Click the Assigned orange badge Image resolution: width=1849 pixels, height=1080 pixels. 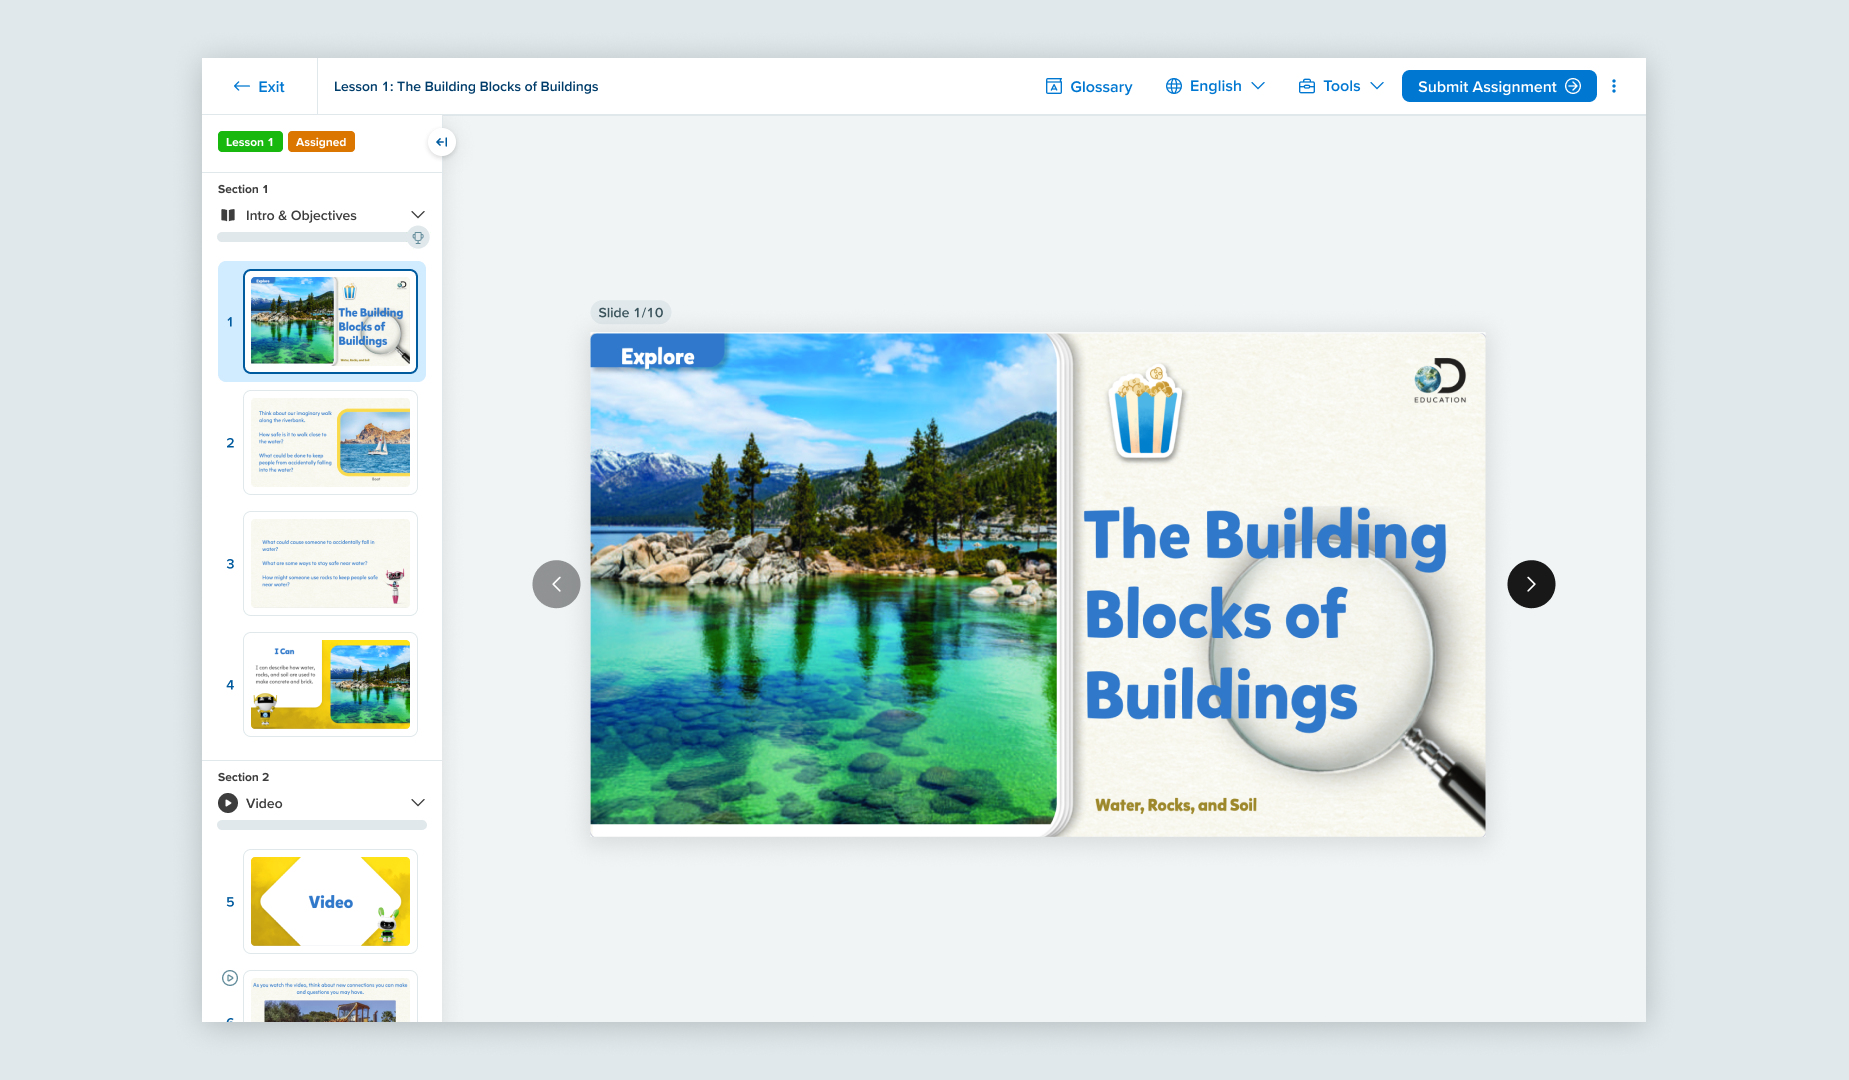click(x=321, y=142)
